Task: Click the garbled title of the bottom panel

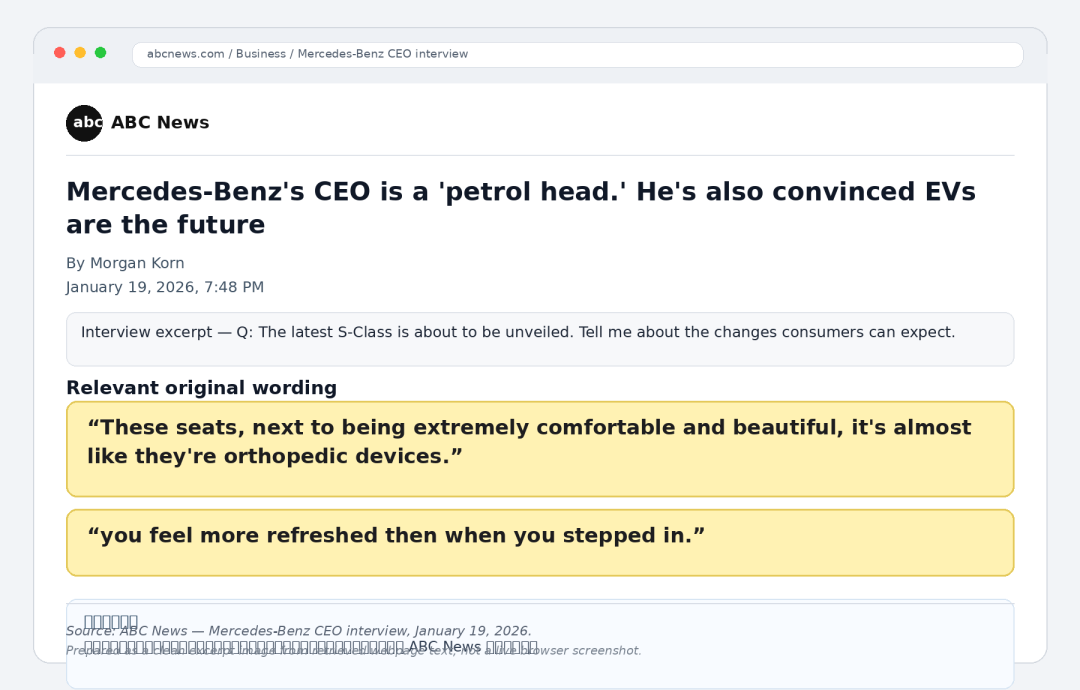Action: point(111,621)
